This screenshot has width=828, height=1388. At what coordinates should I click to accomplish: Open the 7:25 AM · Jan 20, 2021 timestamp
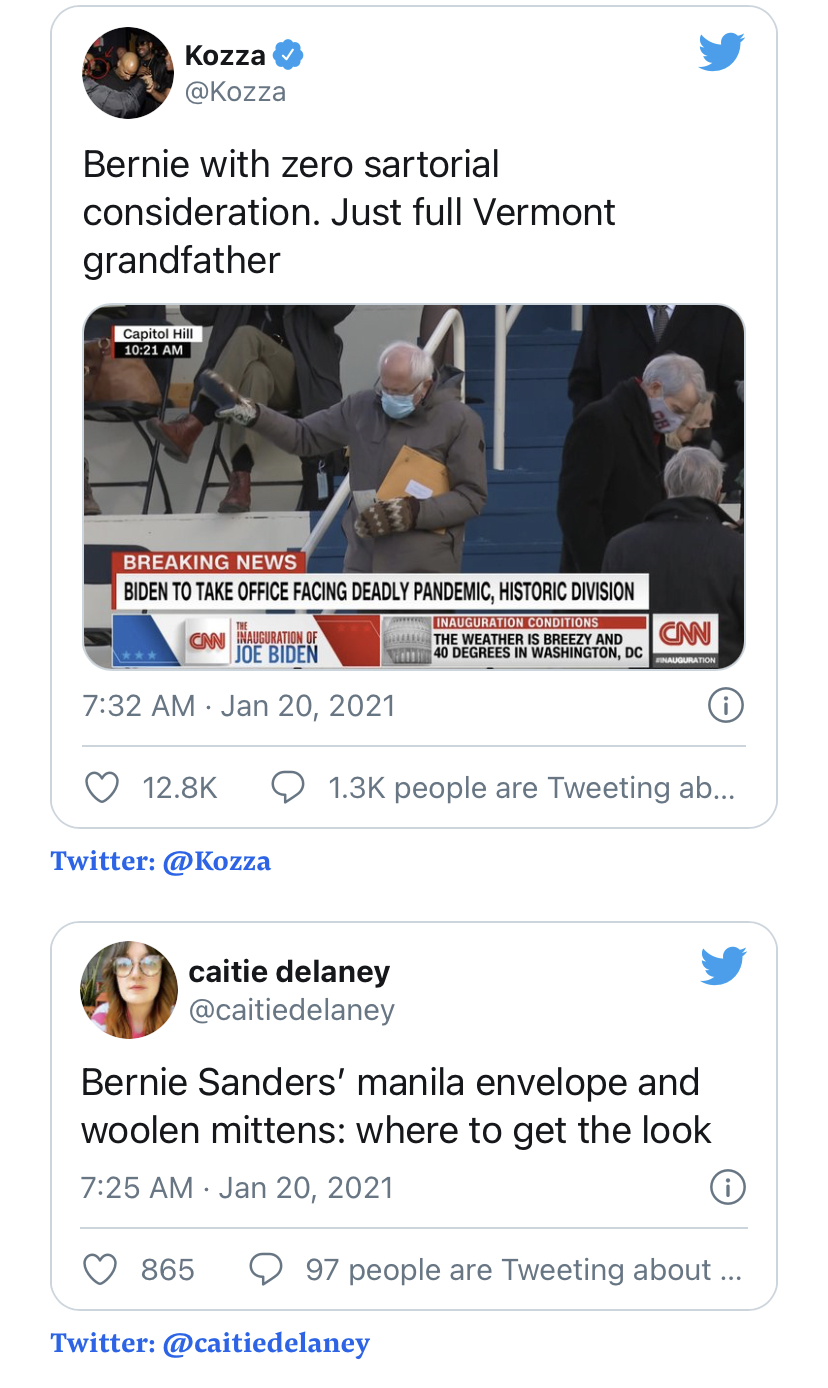point(237,1187)
